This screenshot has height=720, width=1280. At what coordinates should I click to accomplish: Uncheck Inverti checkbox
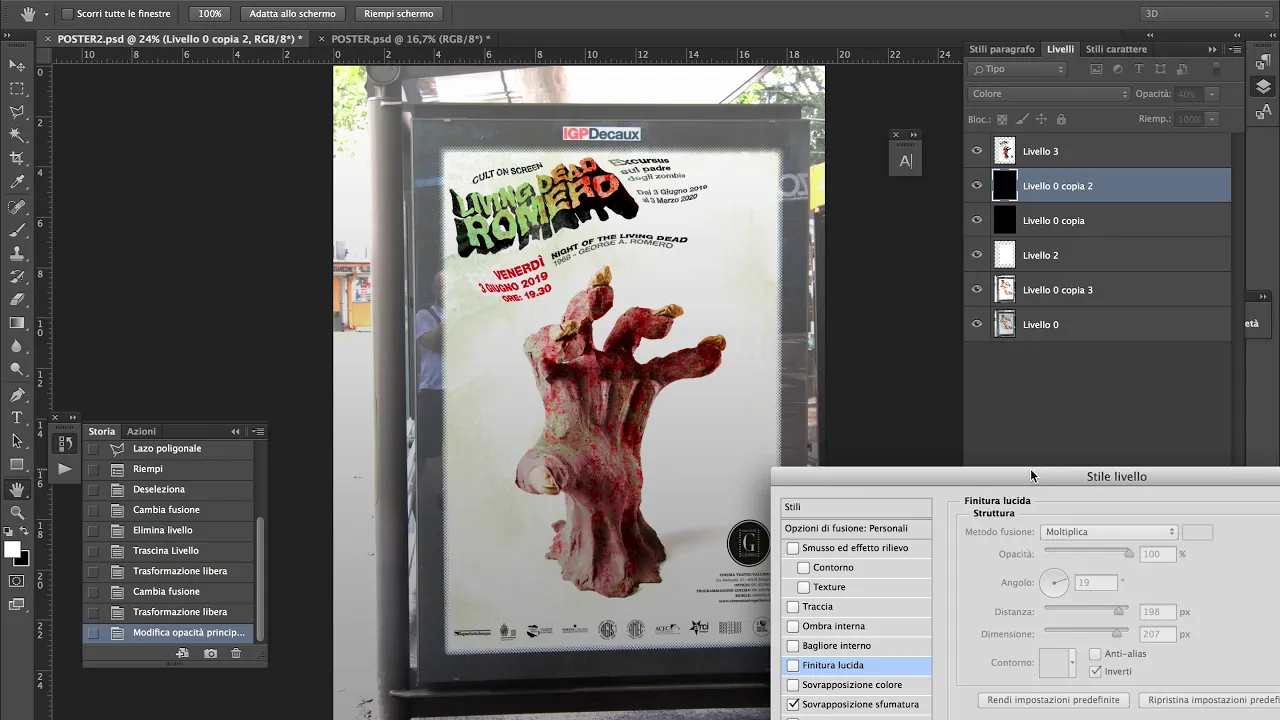(1095, 671)
